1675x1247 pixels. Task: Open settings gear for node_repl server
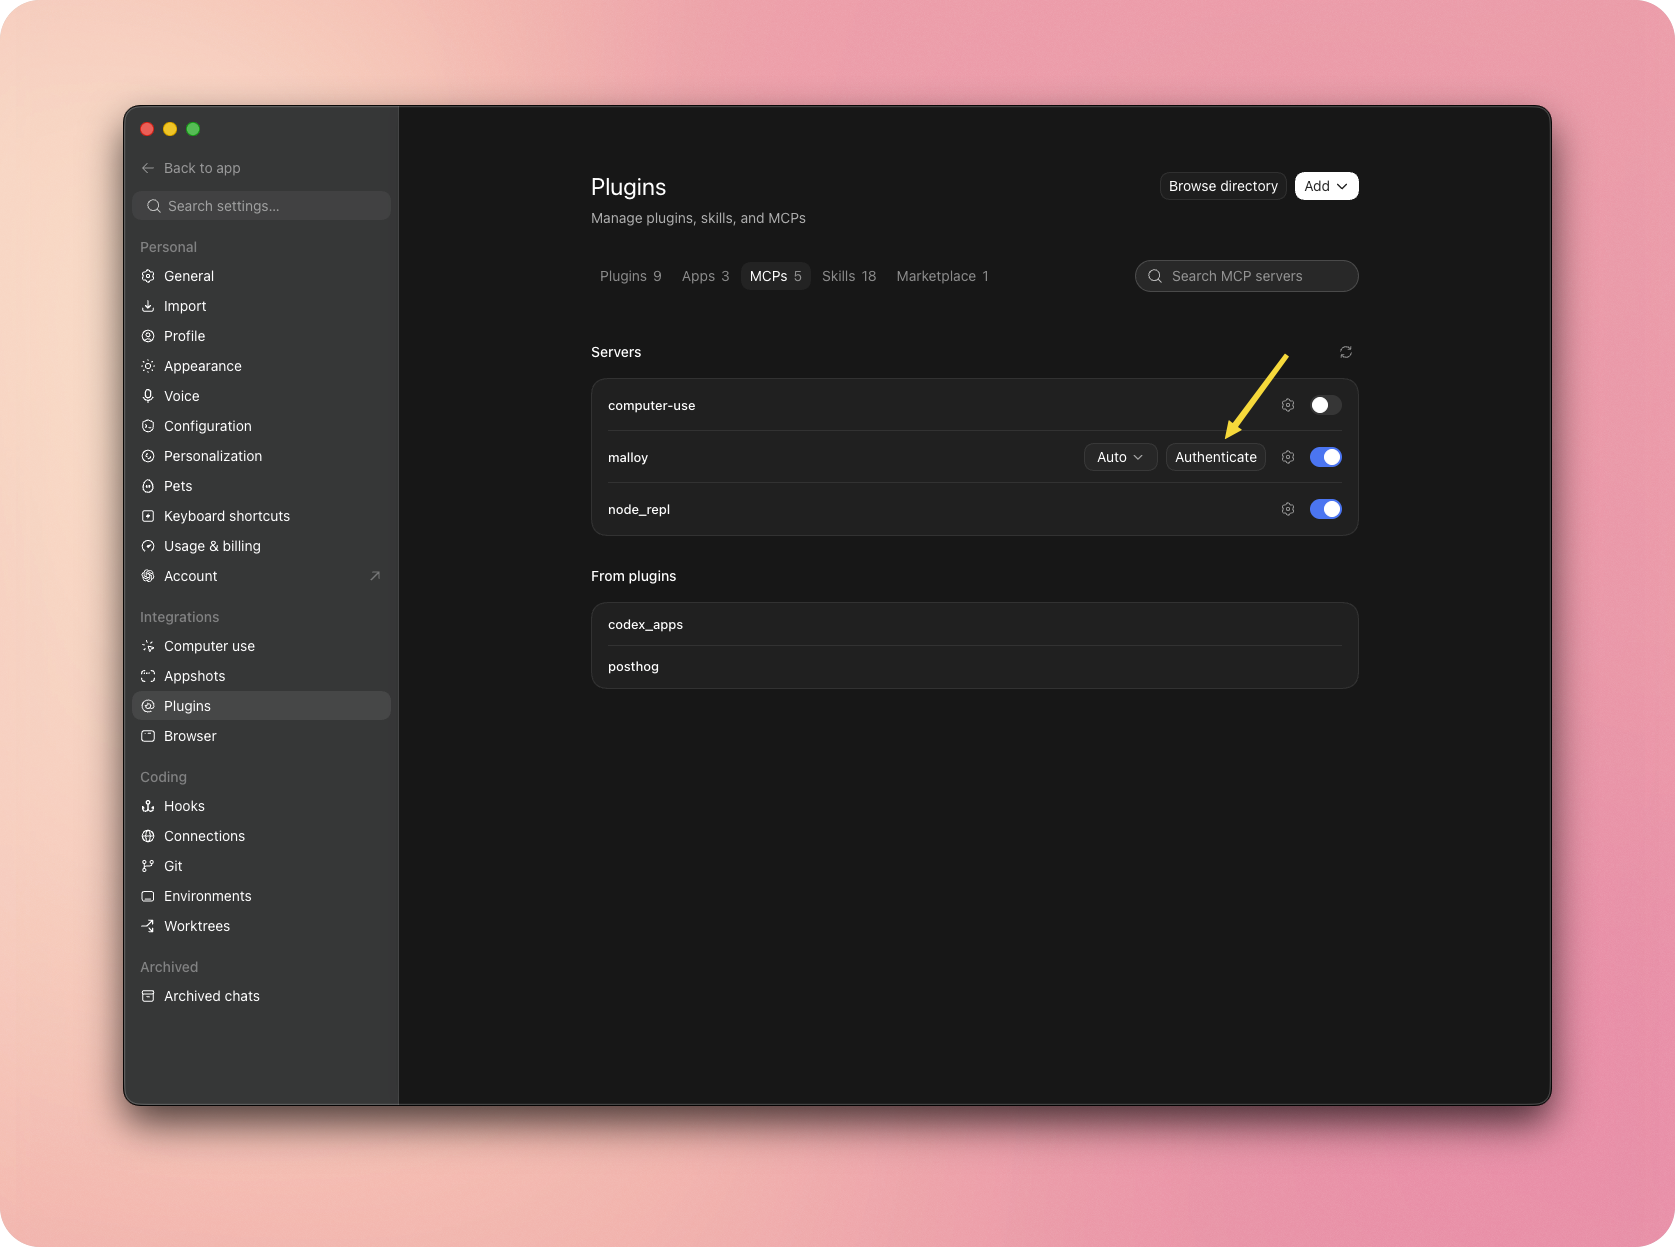tap(1288, 509)
